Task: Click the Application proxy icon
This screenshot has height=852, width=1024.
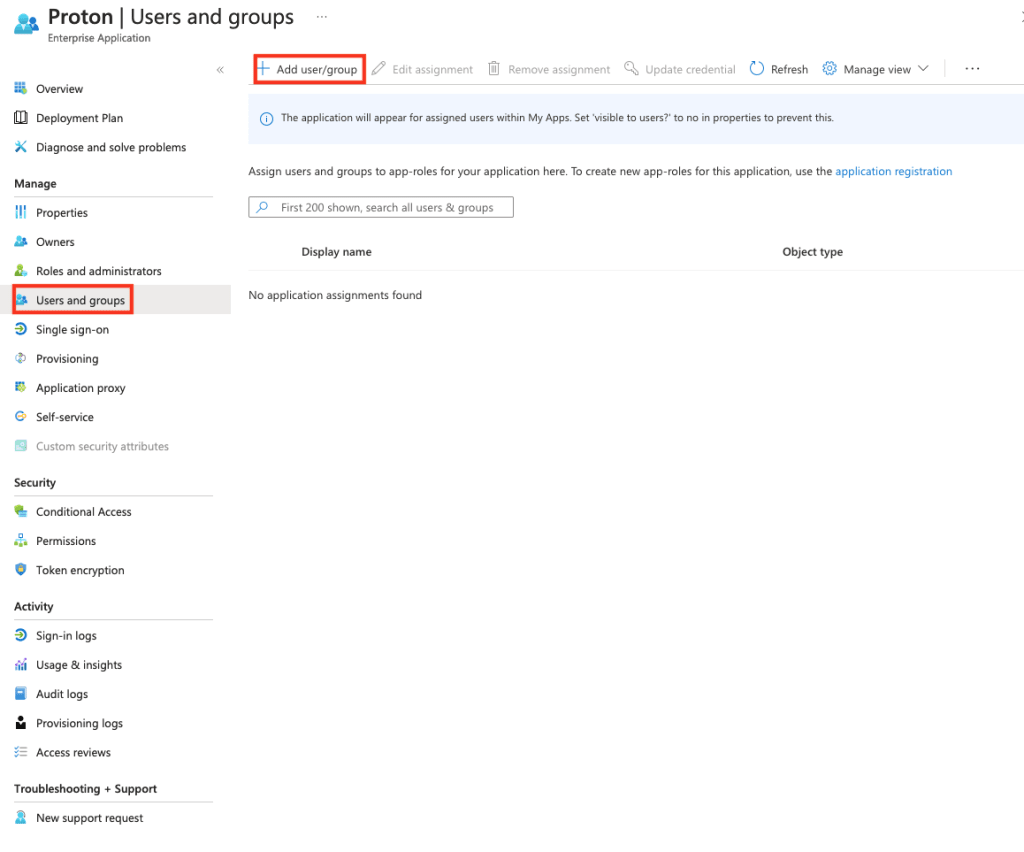Action: [x=21, y=387]
